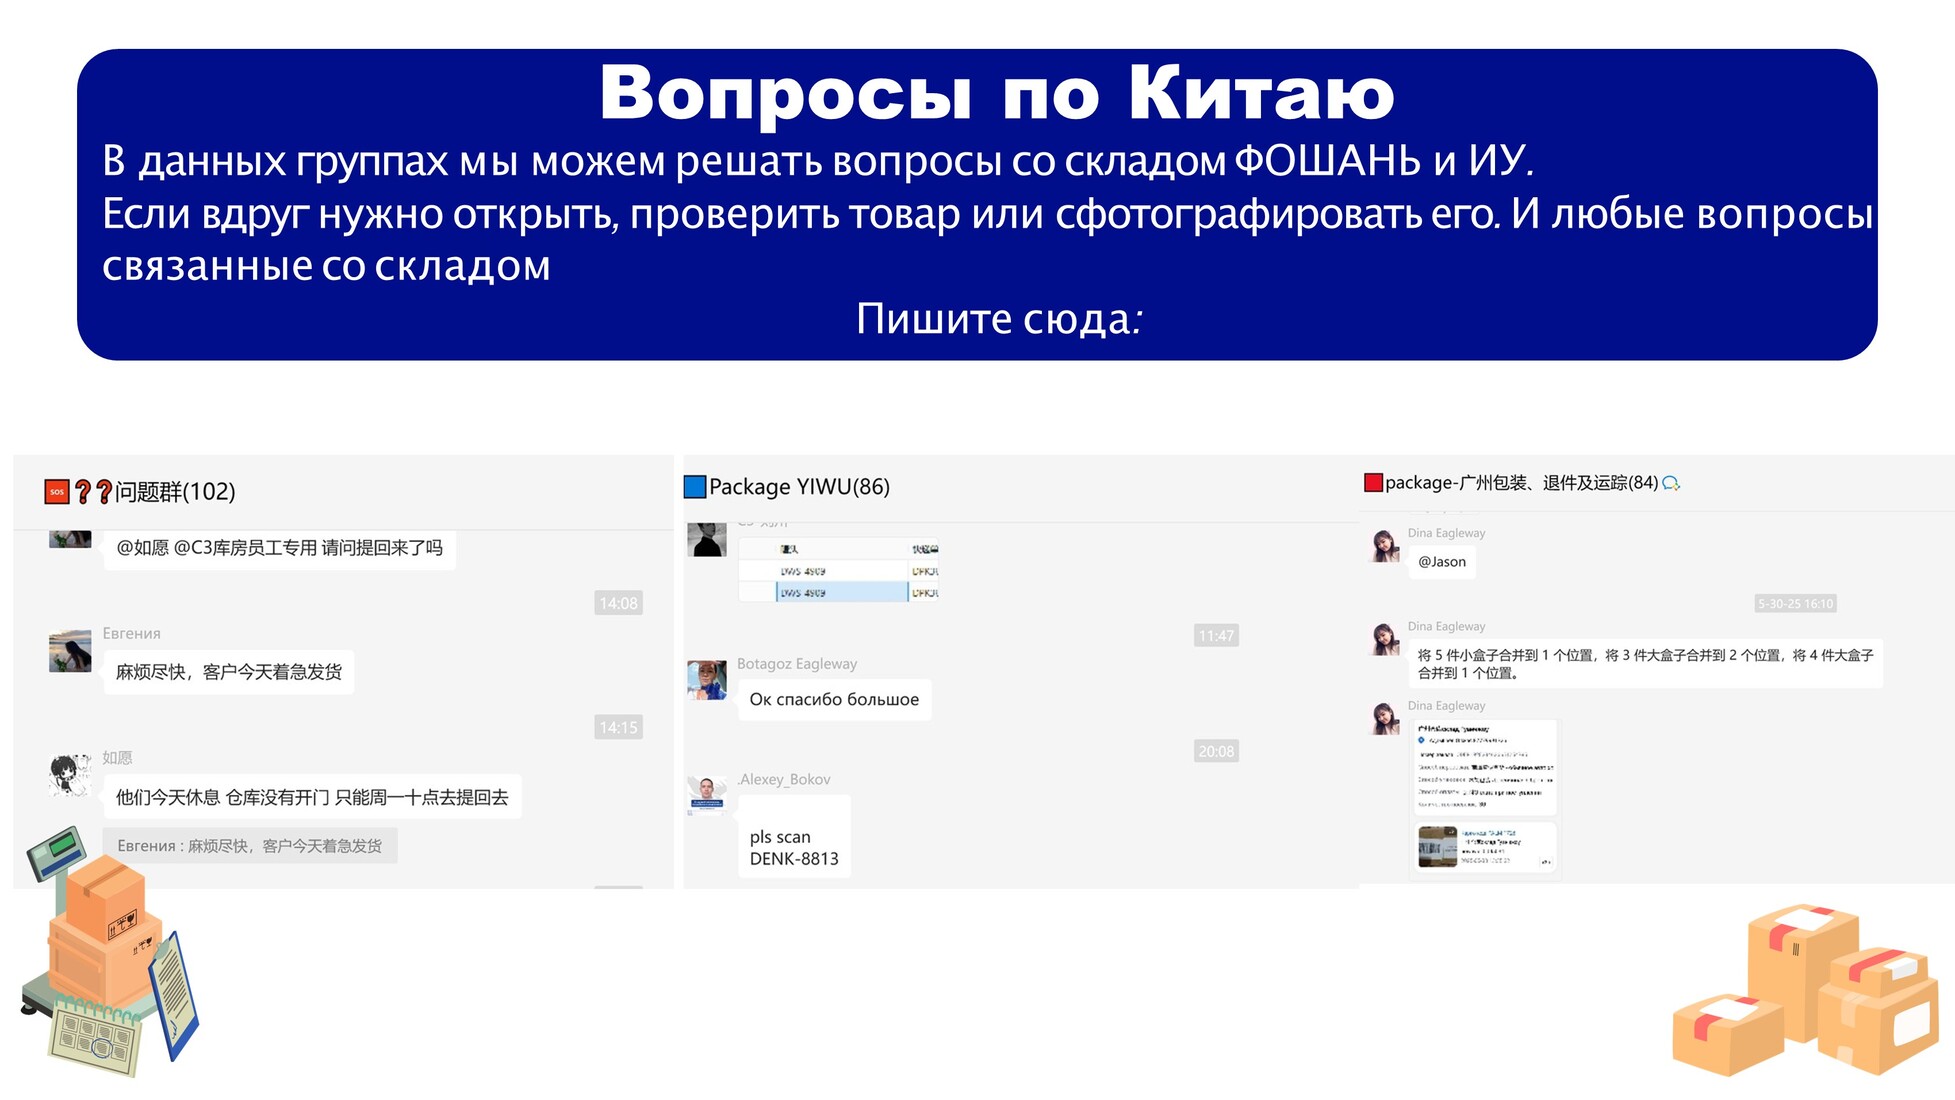Open 如愿's cartoon avatar in 问题群 chat
This screenshot has height=1100, width=1955.
click(x=70, y=775)
